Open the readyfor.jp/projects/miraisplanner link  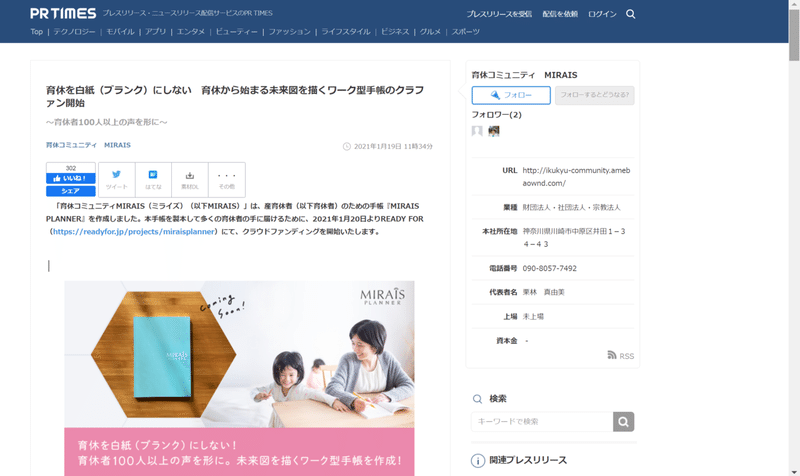134,232
